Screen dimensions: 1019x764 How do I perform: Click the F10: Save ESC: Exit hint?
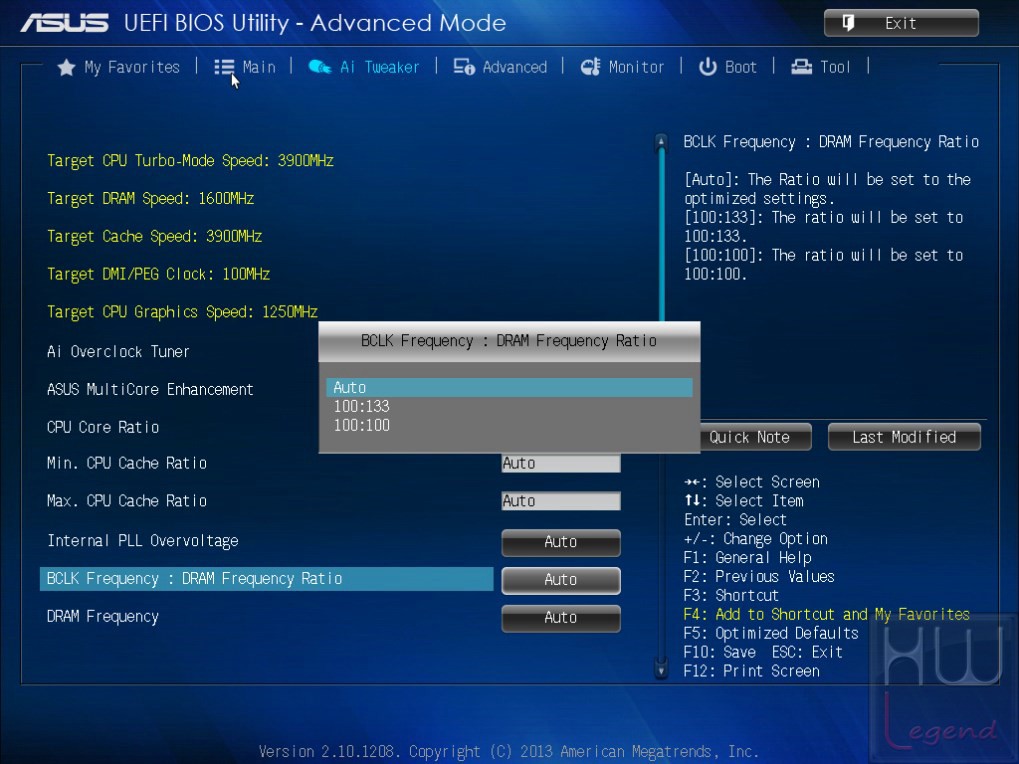tap(763, 652)
